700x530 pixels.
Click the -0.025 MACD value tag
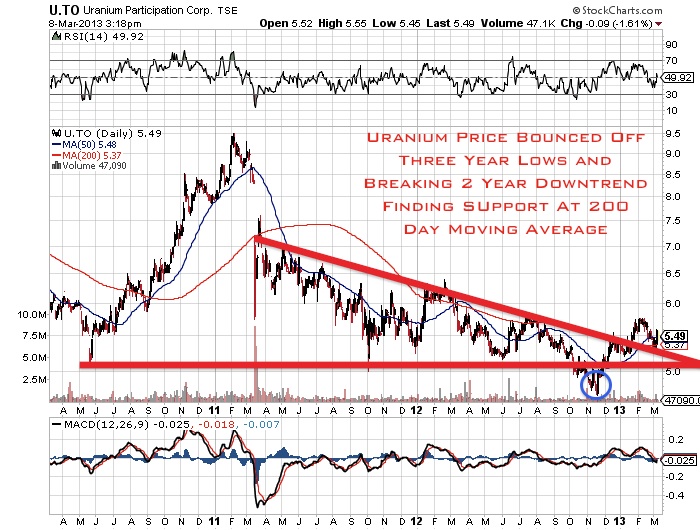tap(678, 460)
